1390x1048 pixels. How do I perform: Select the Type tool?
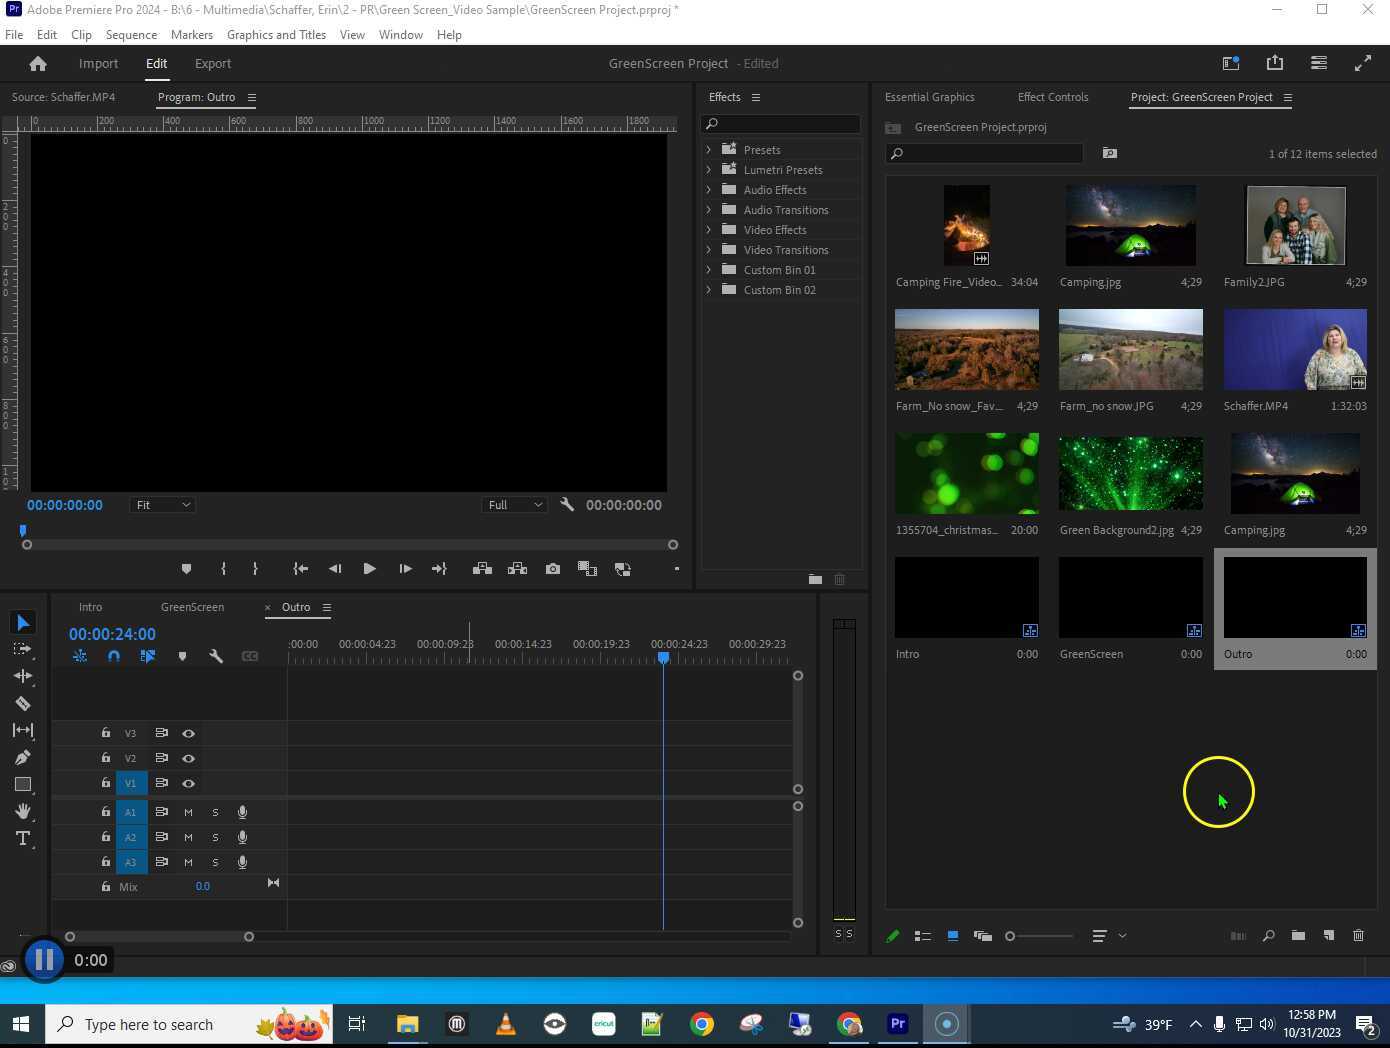coord(23,838)
